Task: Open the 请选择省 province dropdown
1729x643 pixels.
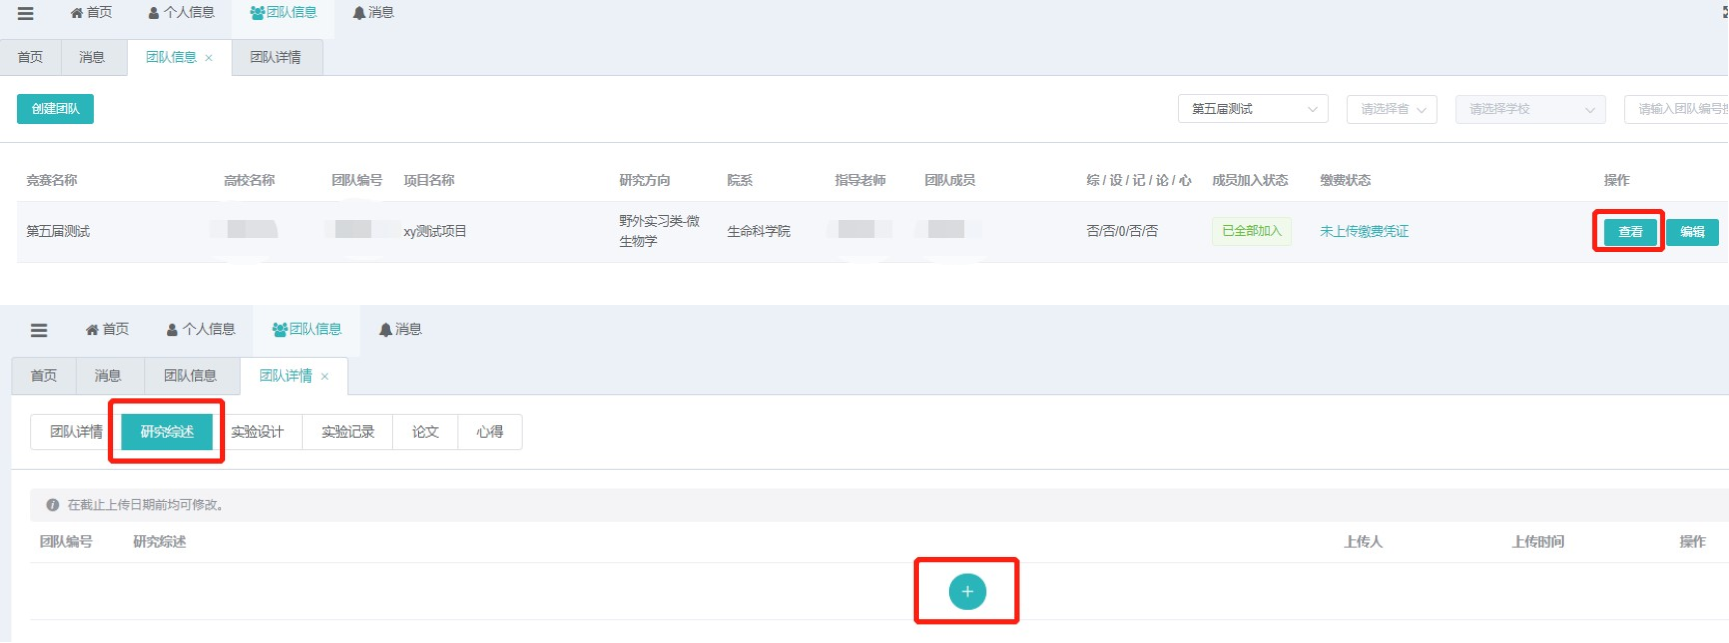Action: coord(1391,109)
